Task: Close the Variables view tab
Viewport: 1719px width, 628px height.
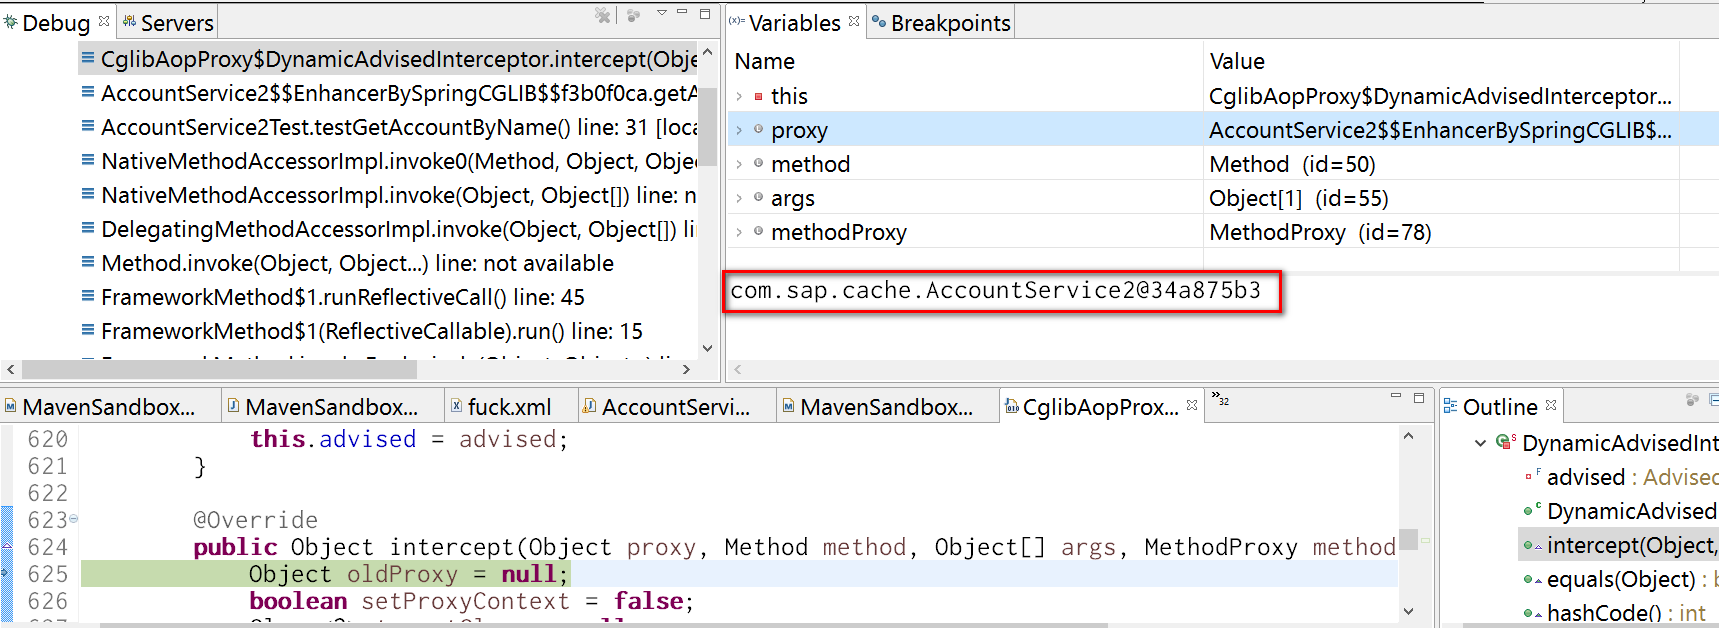Action: [854, 20]
